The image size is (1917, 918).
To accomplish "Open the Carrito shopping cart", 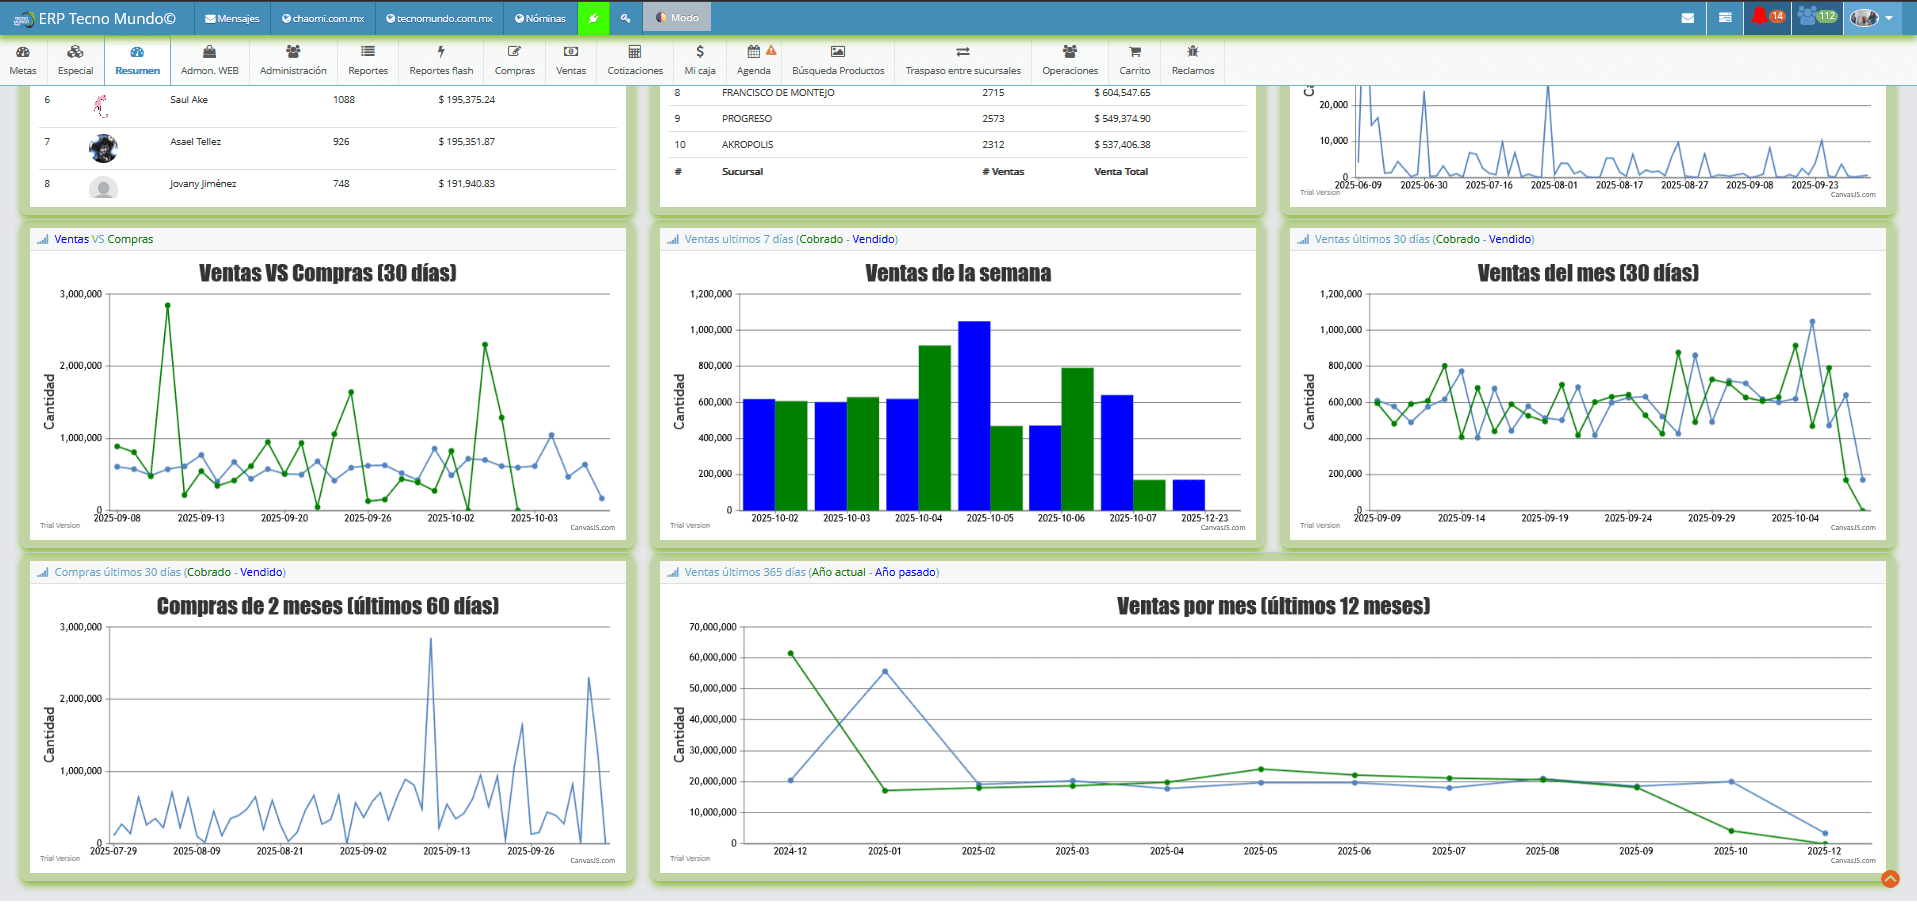I will point(1134,60).
